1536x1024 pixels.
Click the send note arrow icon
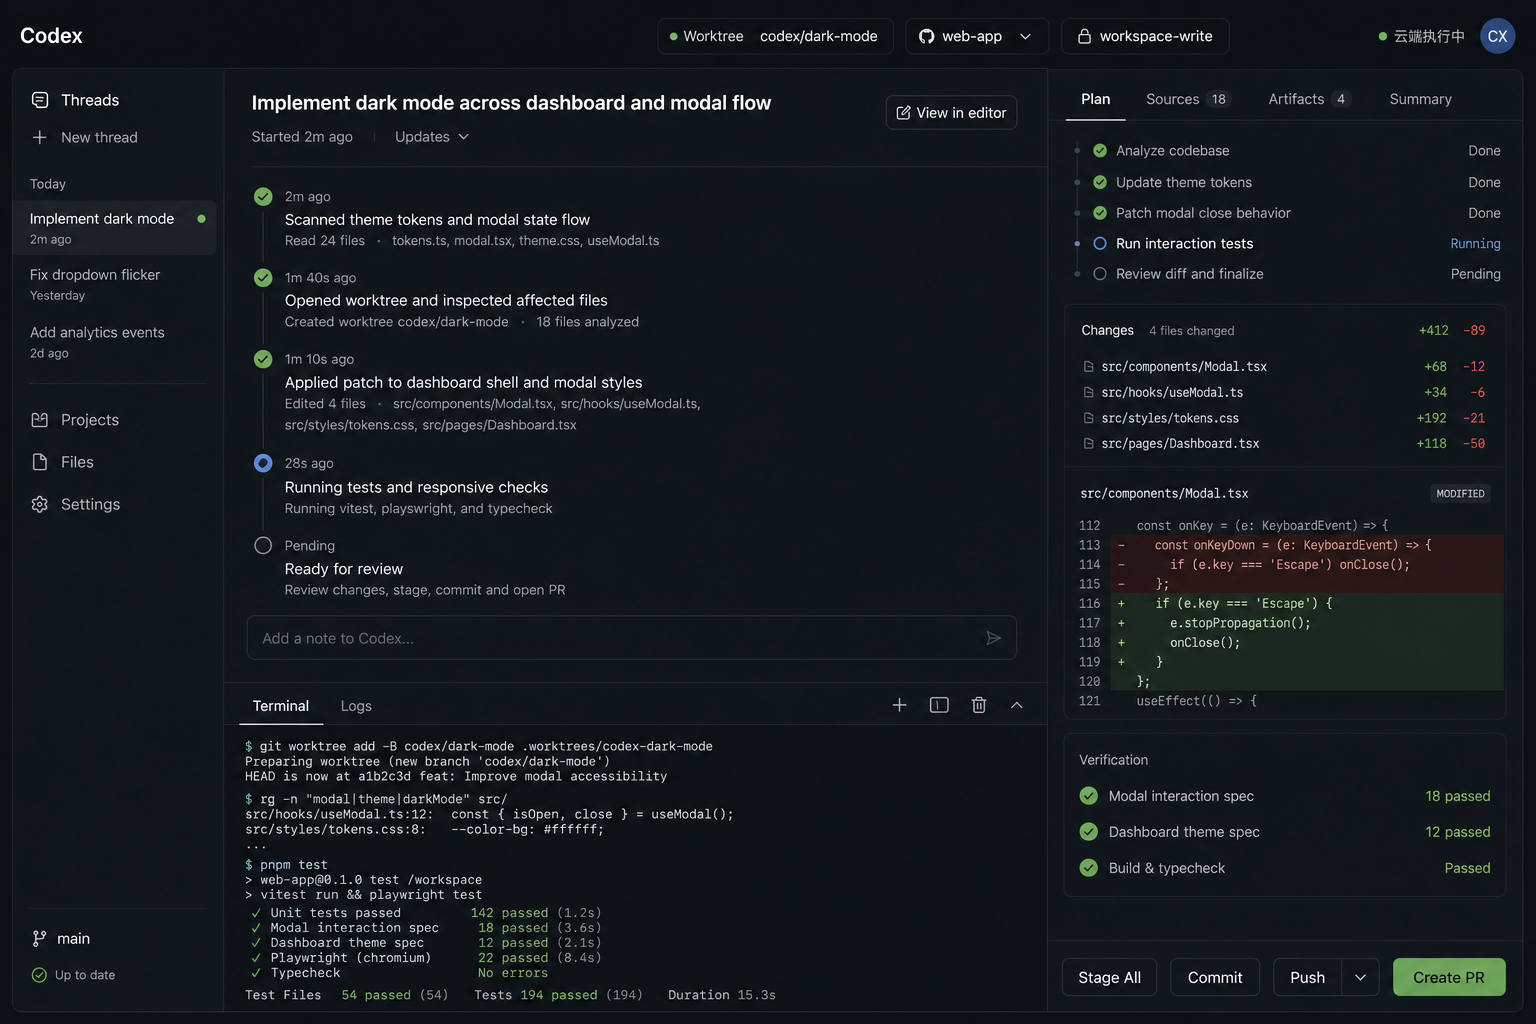(993, 638)
